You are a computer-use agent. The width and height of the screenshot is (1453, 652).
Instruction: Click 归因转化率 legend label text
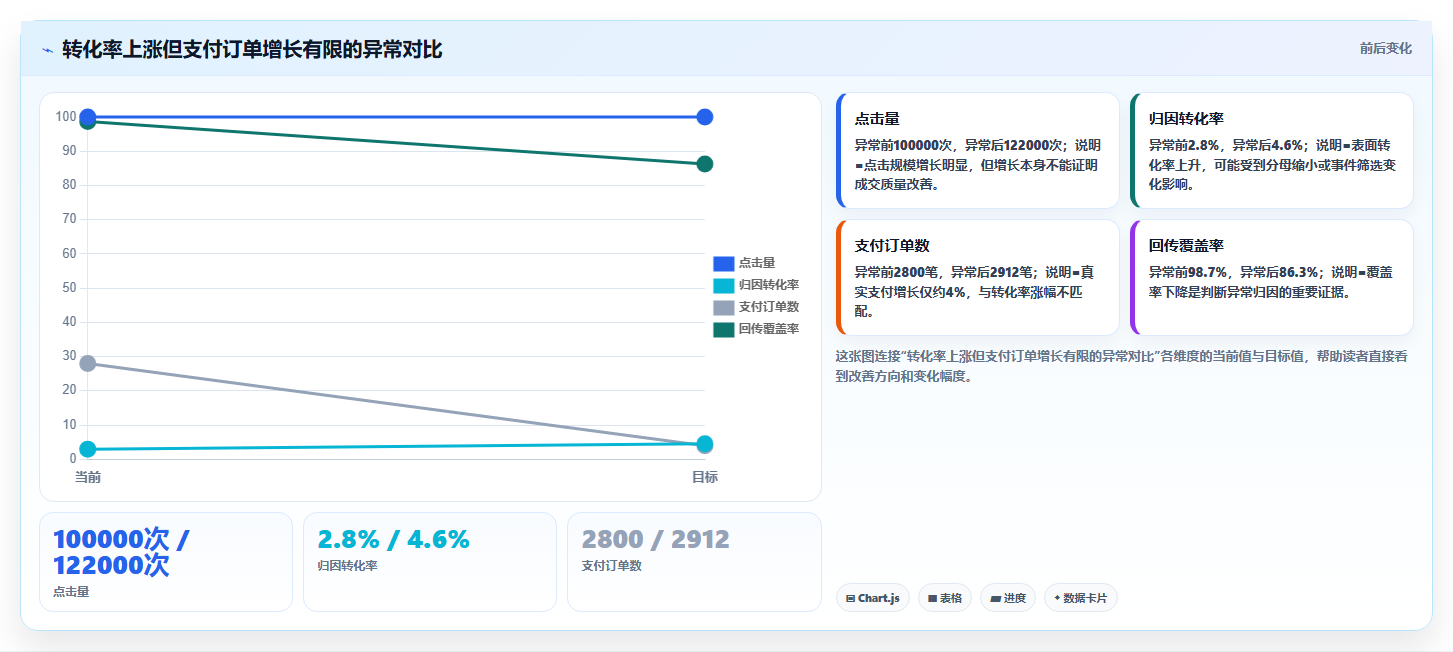point(769,285)
